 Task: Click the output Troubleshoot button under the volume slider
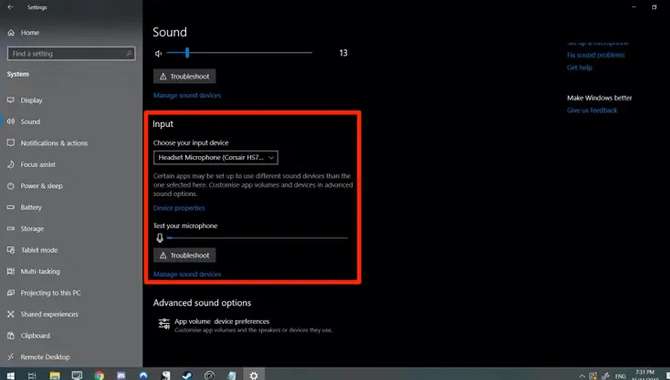pos(185,77)
